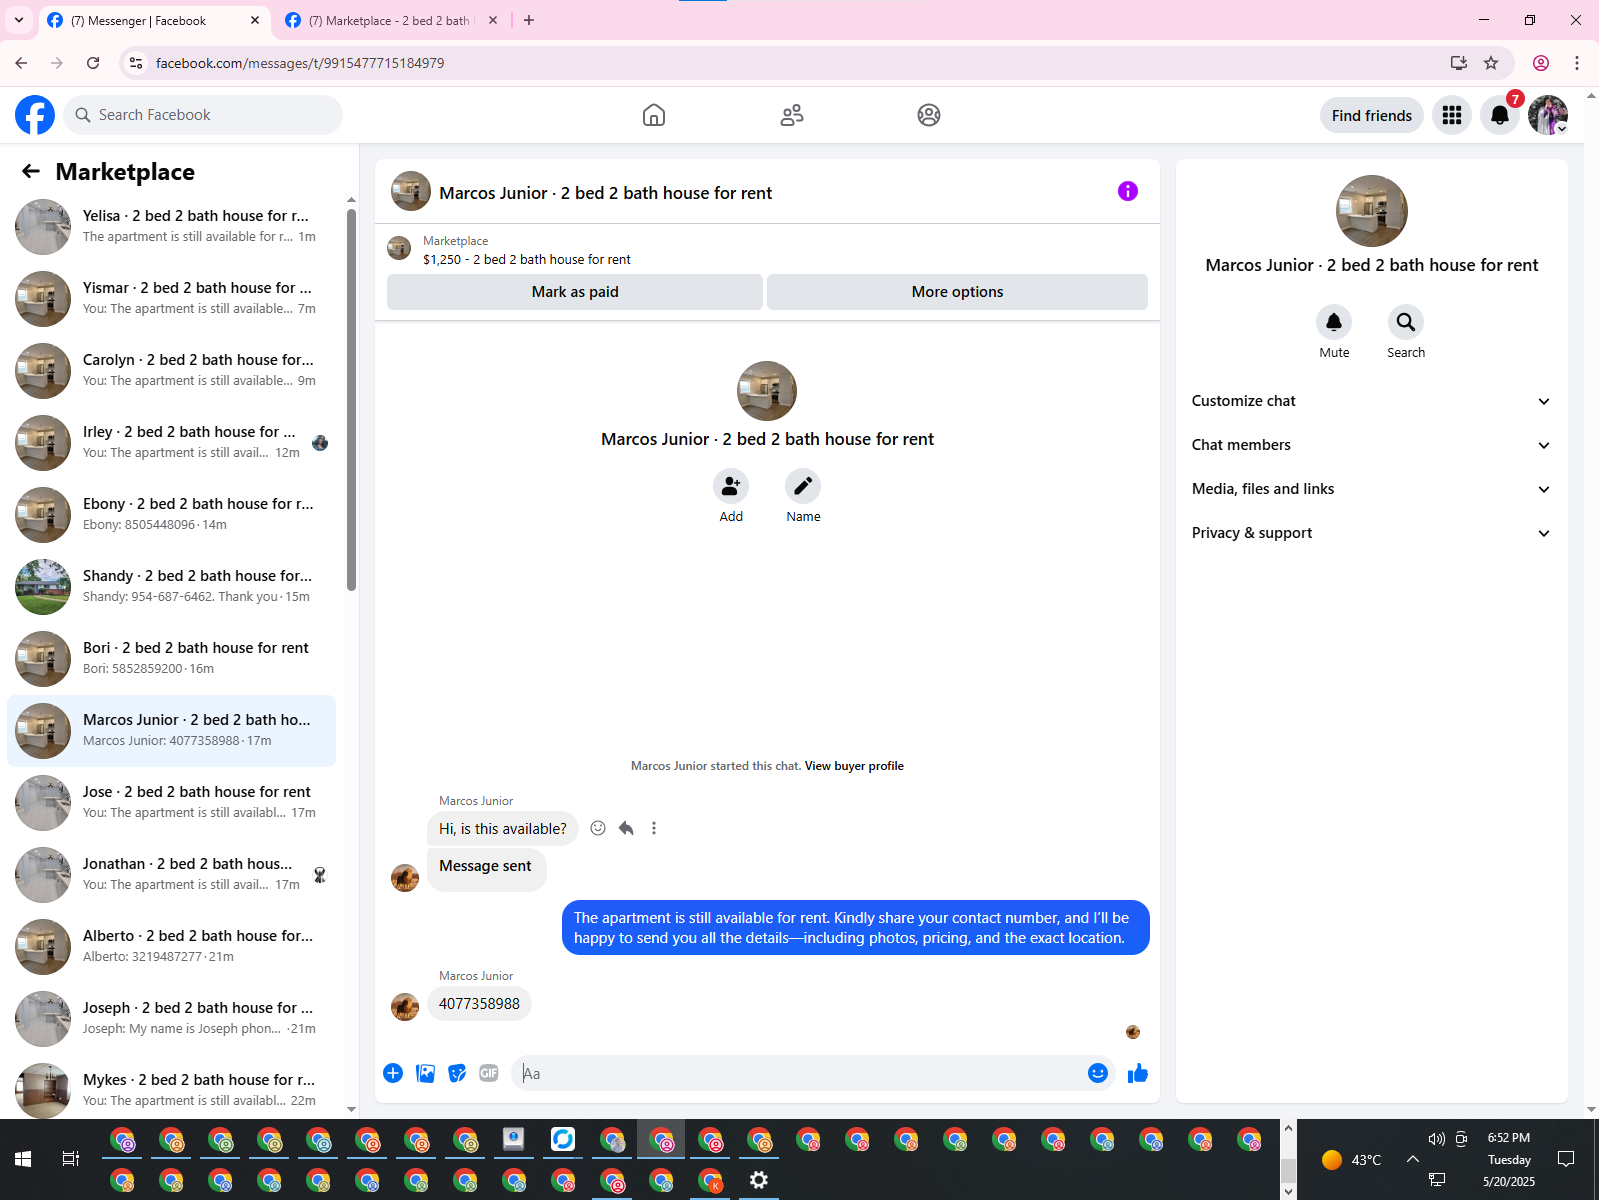Open Bori conversation in list

point(172,659)
